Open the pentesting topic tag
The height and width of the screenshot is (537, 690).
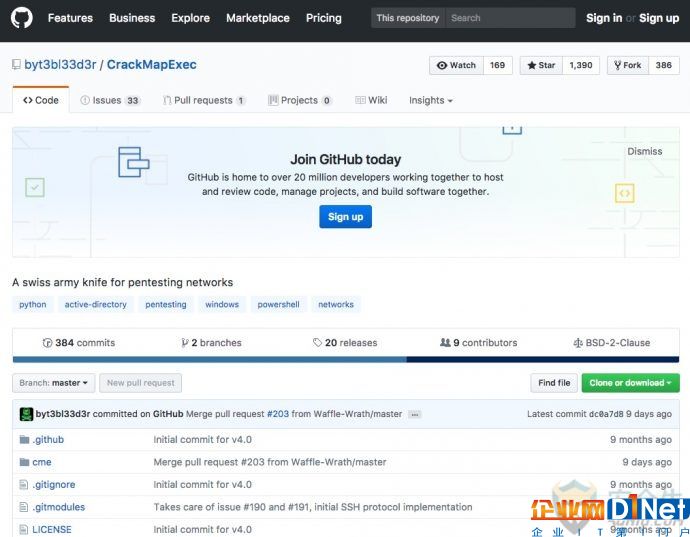click(x=166, y=304)
